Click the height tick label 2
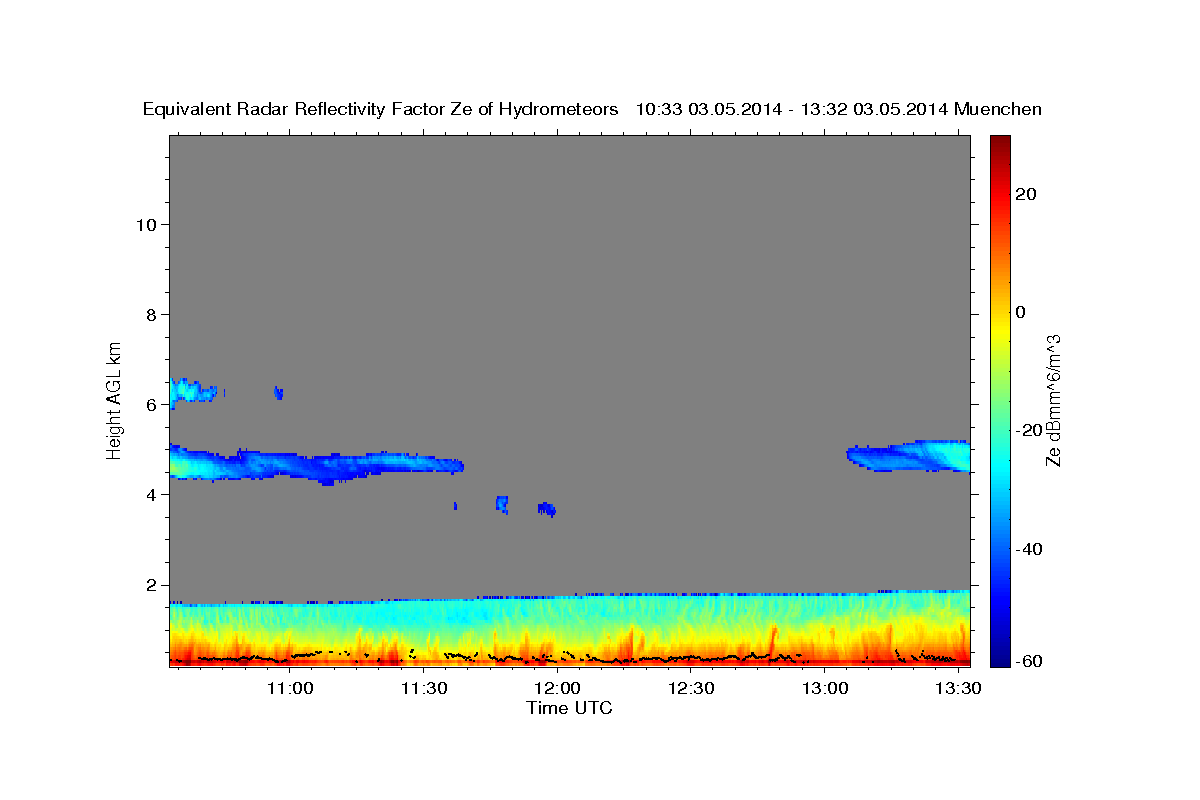Image resolution: width=1200 pixels, height=800 pixels. tap(152, 585)
